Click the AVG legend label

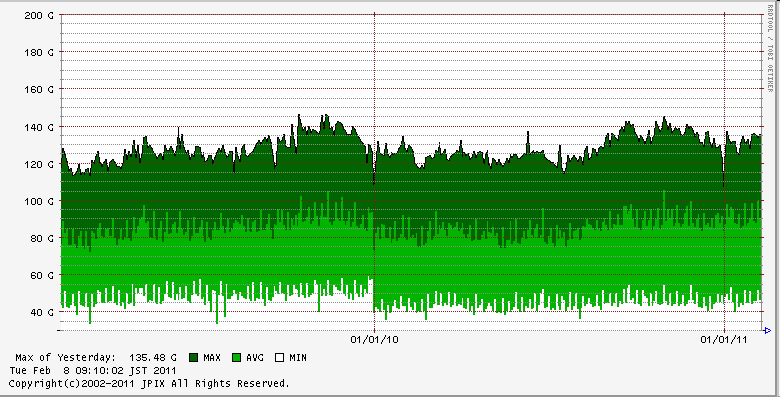[255, 358]
